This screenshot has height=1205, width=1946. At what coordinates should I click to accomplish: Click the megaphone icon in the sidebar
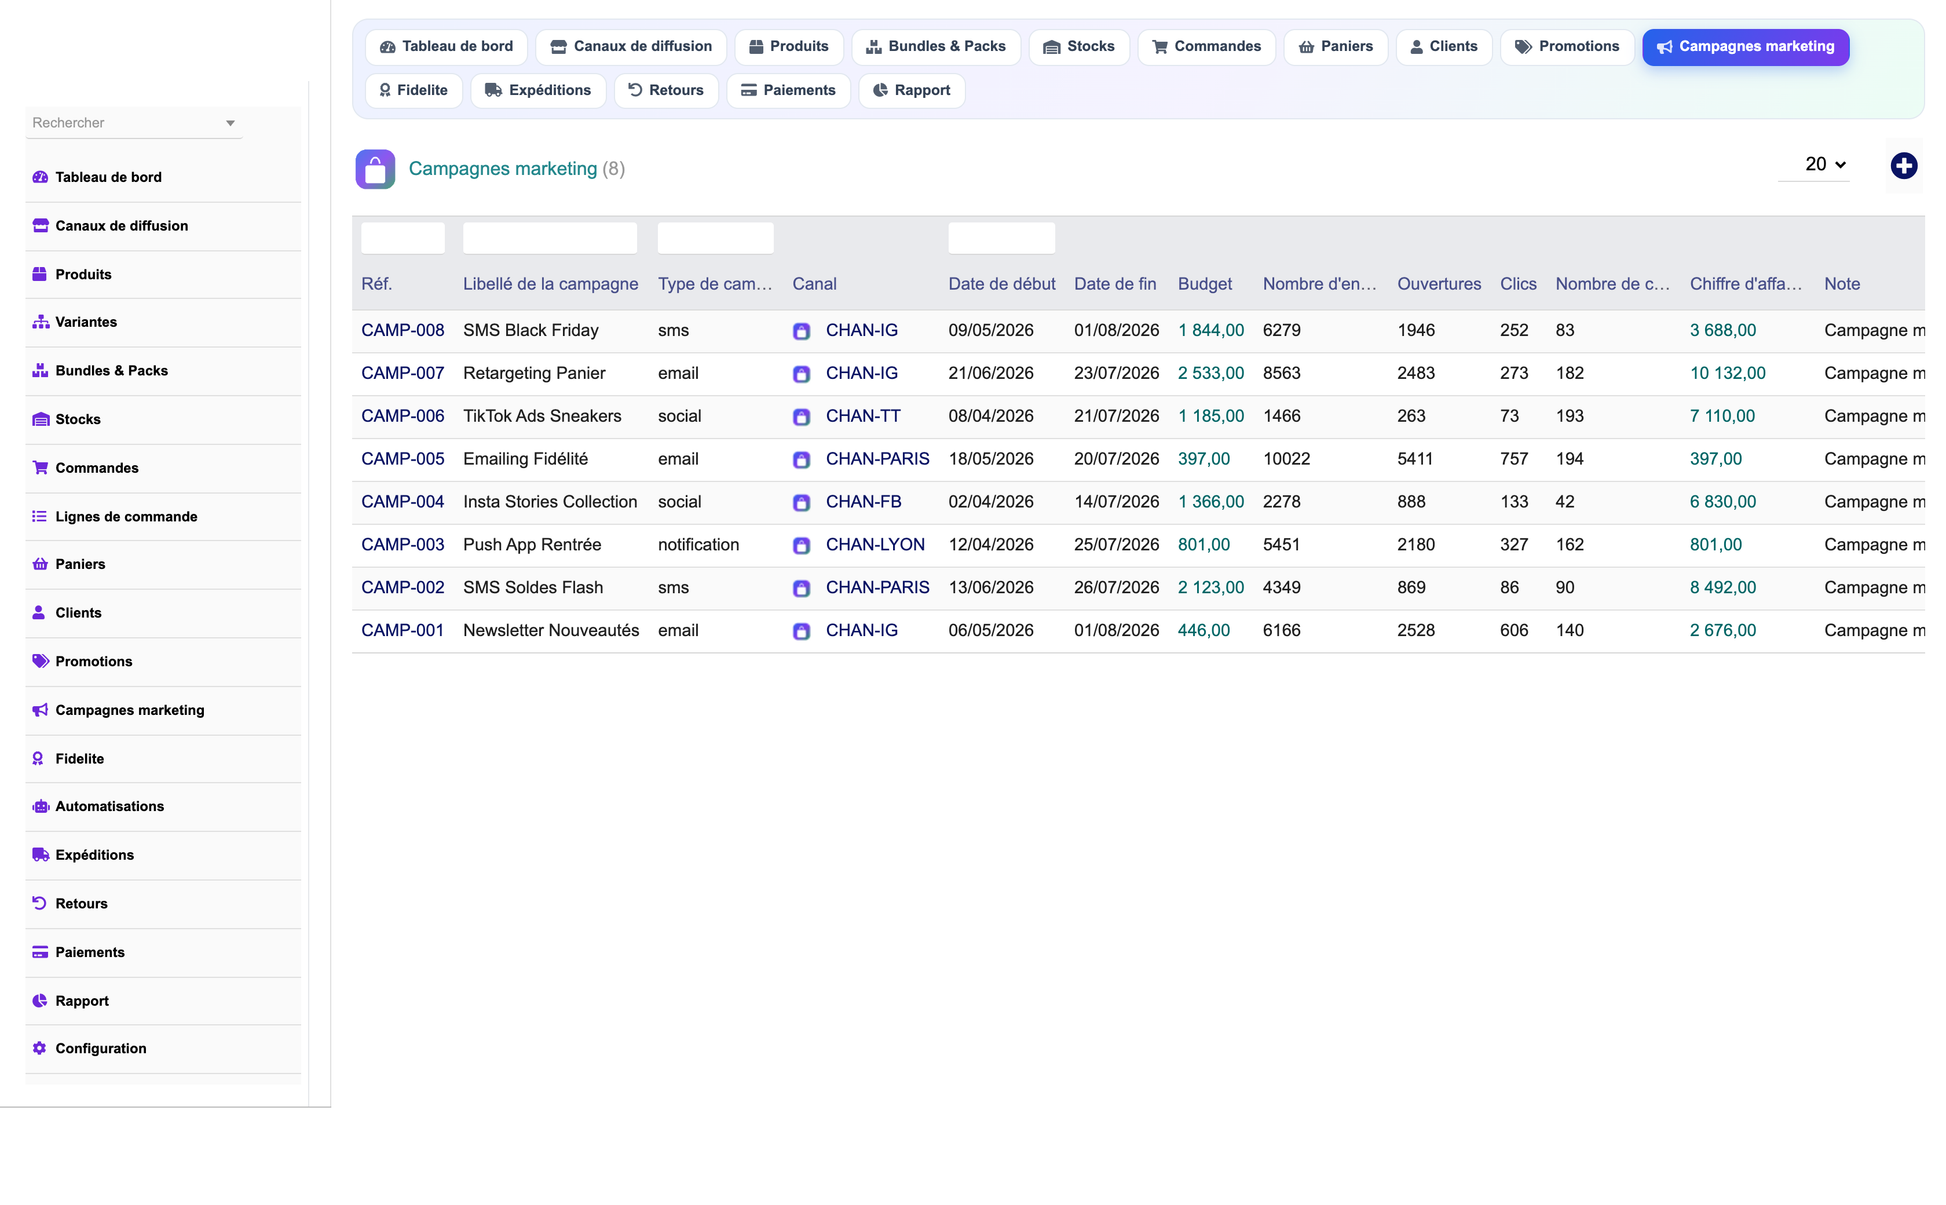(x=40, y=710)
